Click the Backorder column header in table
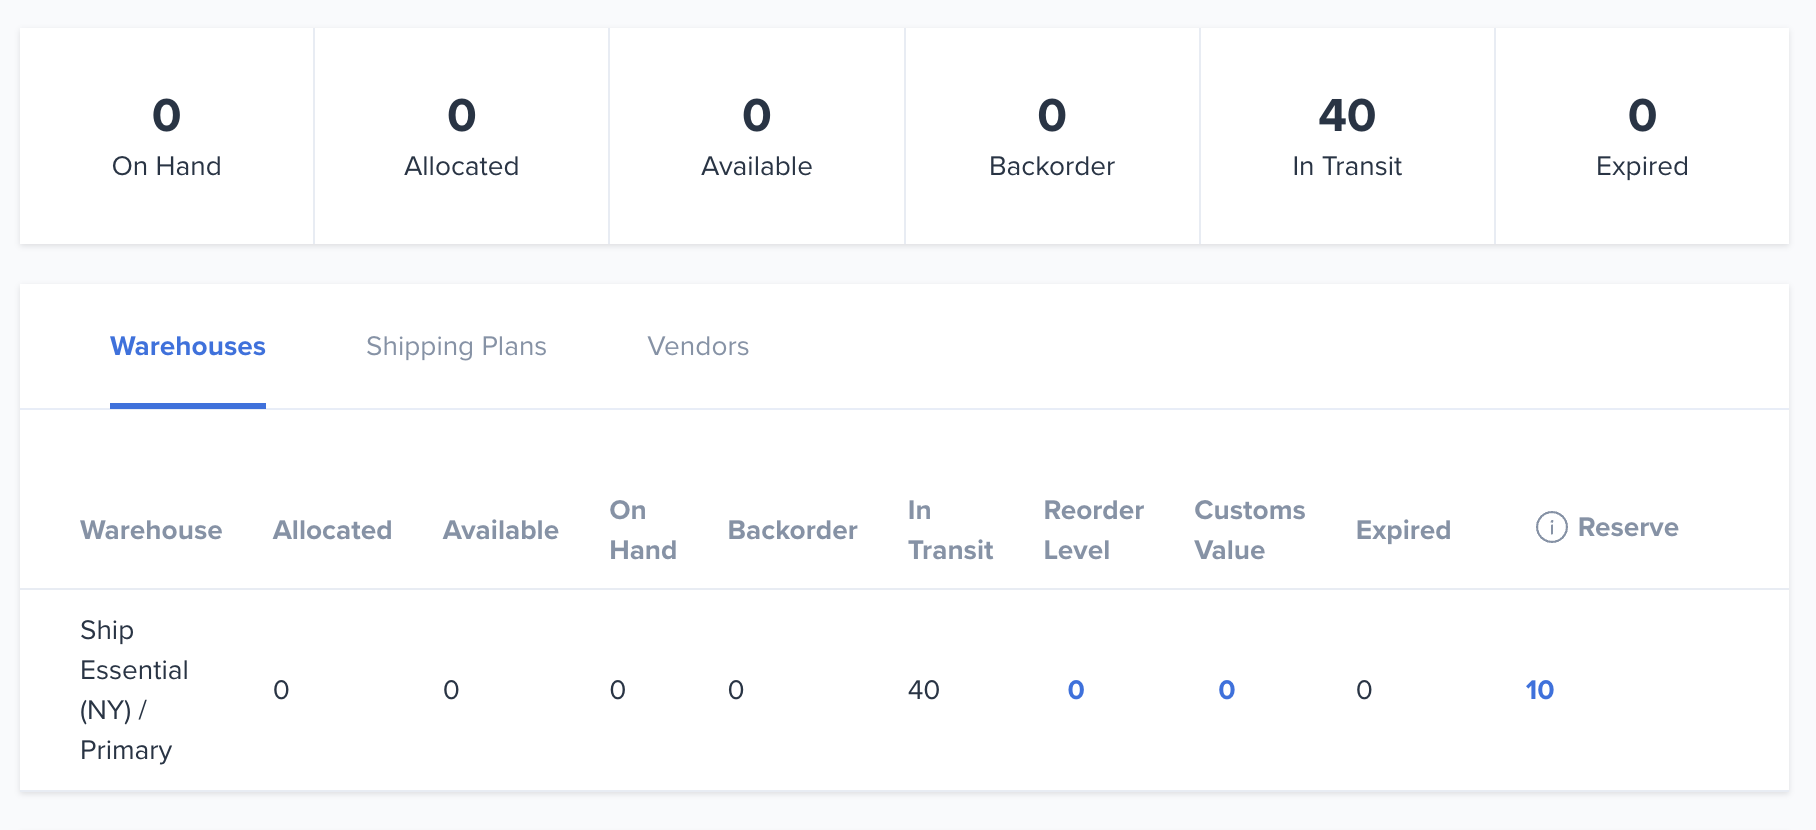This screenshot has width=1816, height=830. click(793, 530)
